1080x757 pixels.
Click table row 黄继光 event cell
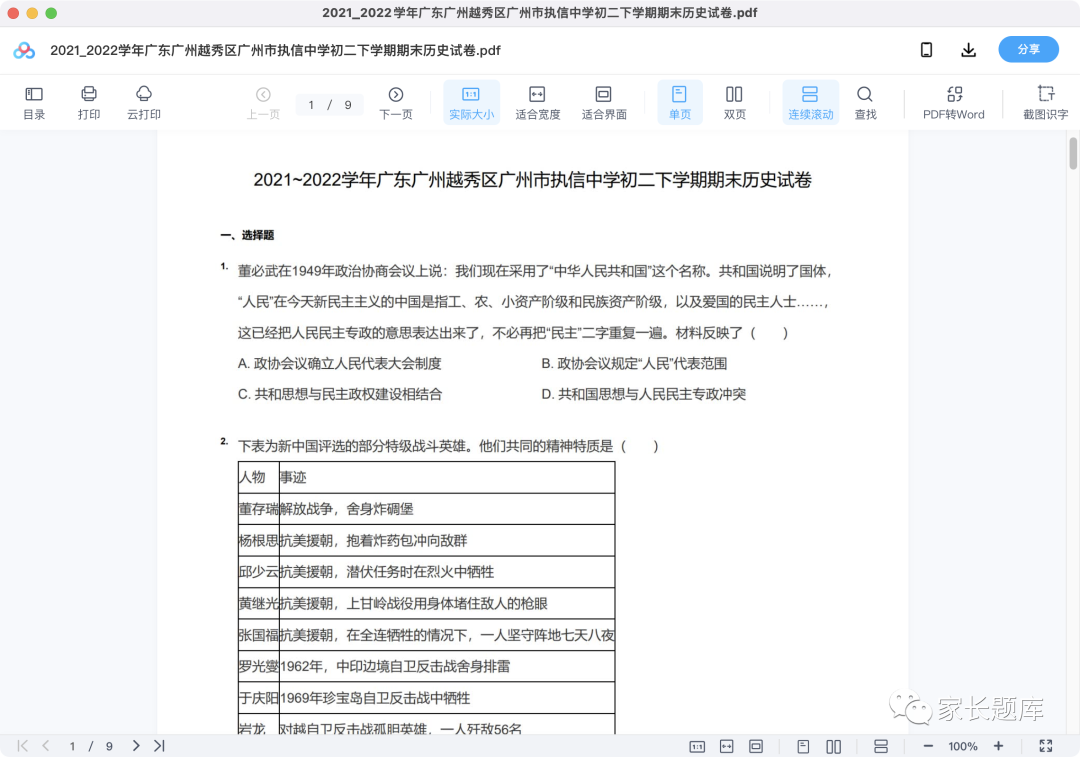(x=447, y=603)
